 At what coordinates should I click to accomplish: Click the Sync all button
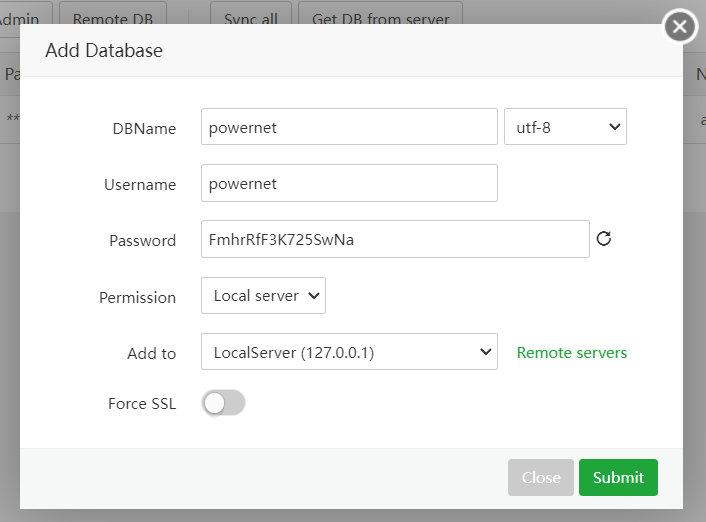pyautogui.click(x=250, y=17)
